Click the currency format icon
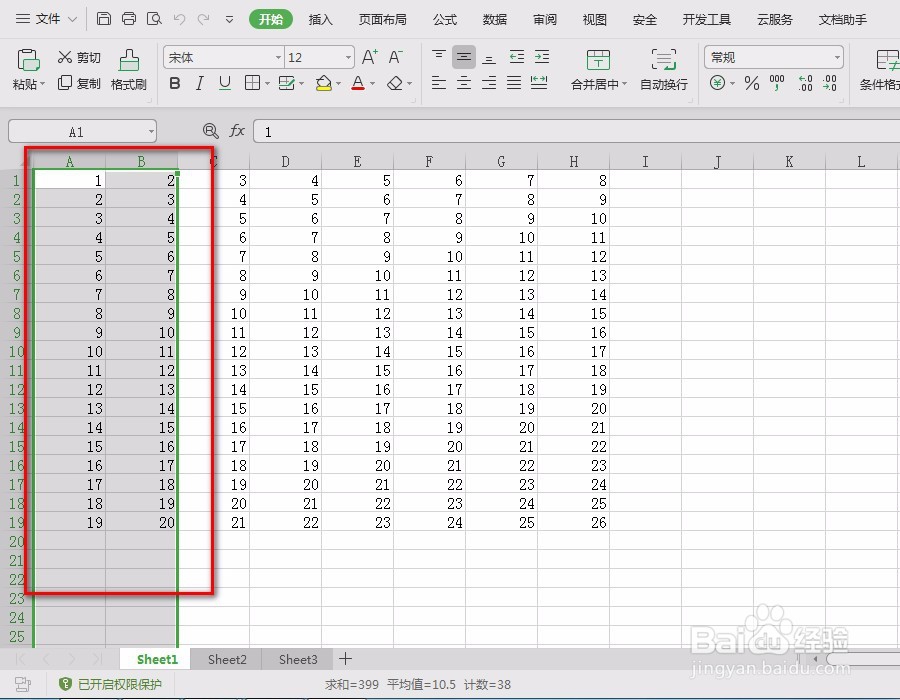 tap(717, 83)
